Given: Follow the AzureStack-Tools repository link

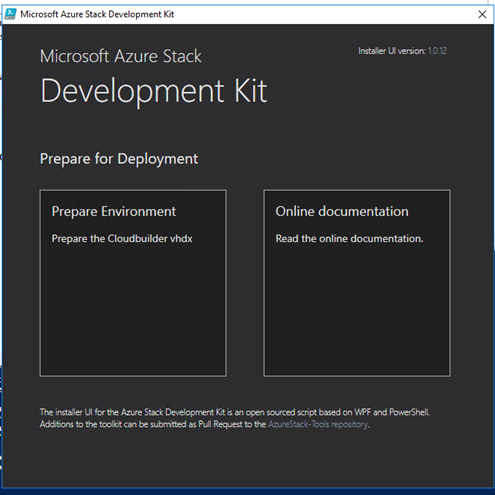Looking at the screenshot, I should 318,424.
